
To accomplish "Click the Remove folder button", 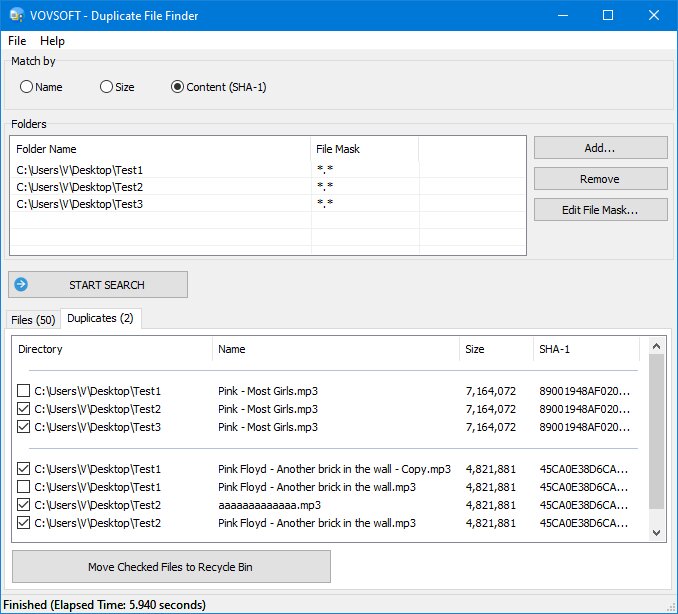I will 600,179.
